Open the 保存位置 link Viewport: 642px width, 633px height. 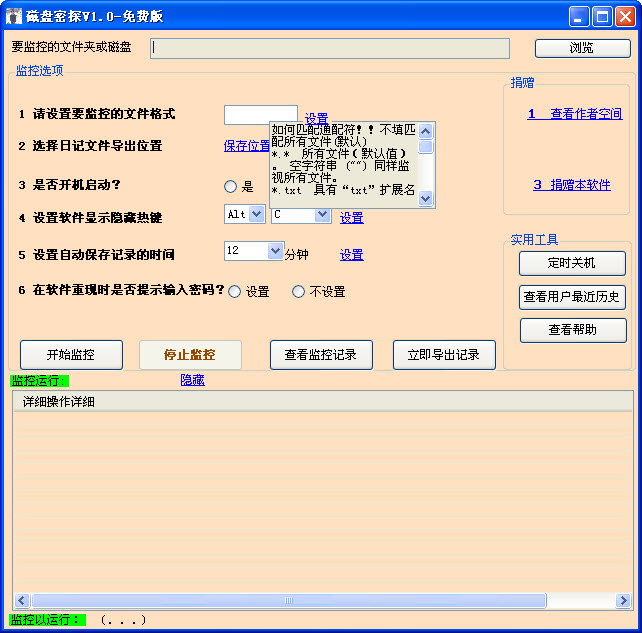pyautogui.click(x=246, y=146)
